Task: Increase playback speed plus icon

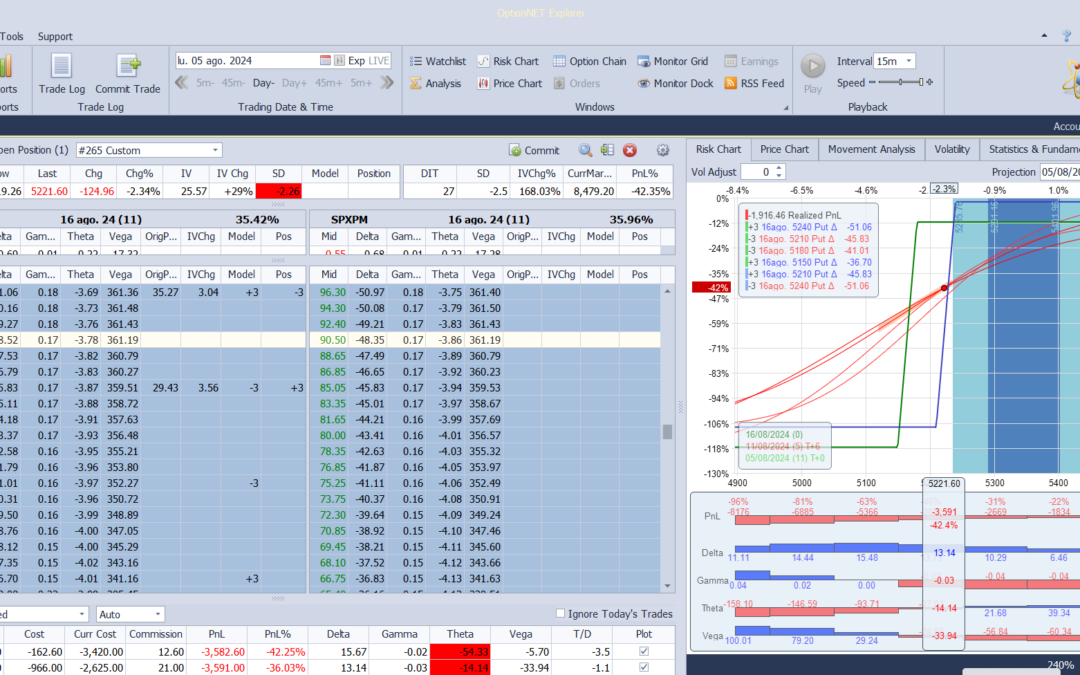Action: pos(930,83)
